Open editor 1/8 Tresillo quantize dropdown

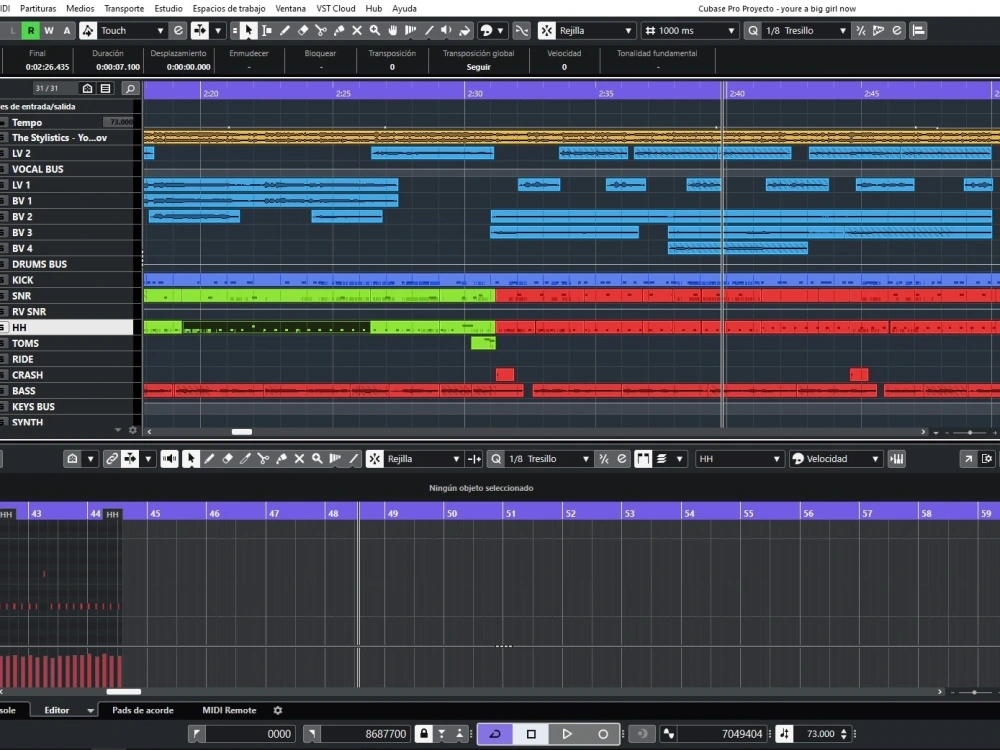tap(548, 459)
